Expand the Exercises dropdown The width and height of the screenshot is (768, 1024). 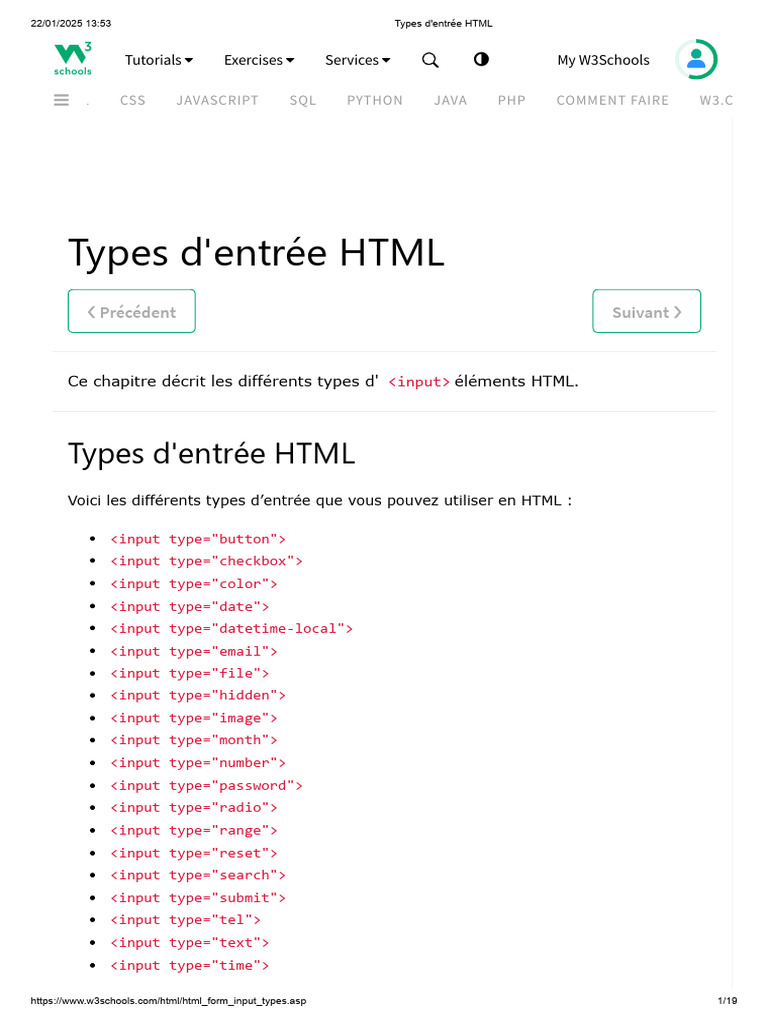point(259,60)
